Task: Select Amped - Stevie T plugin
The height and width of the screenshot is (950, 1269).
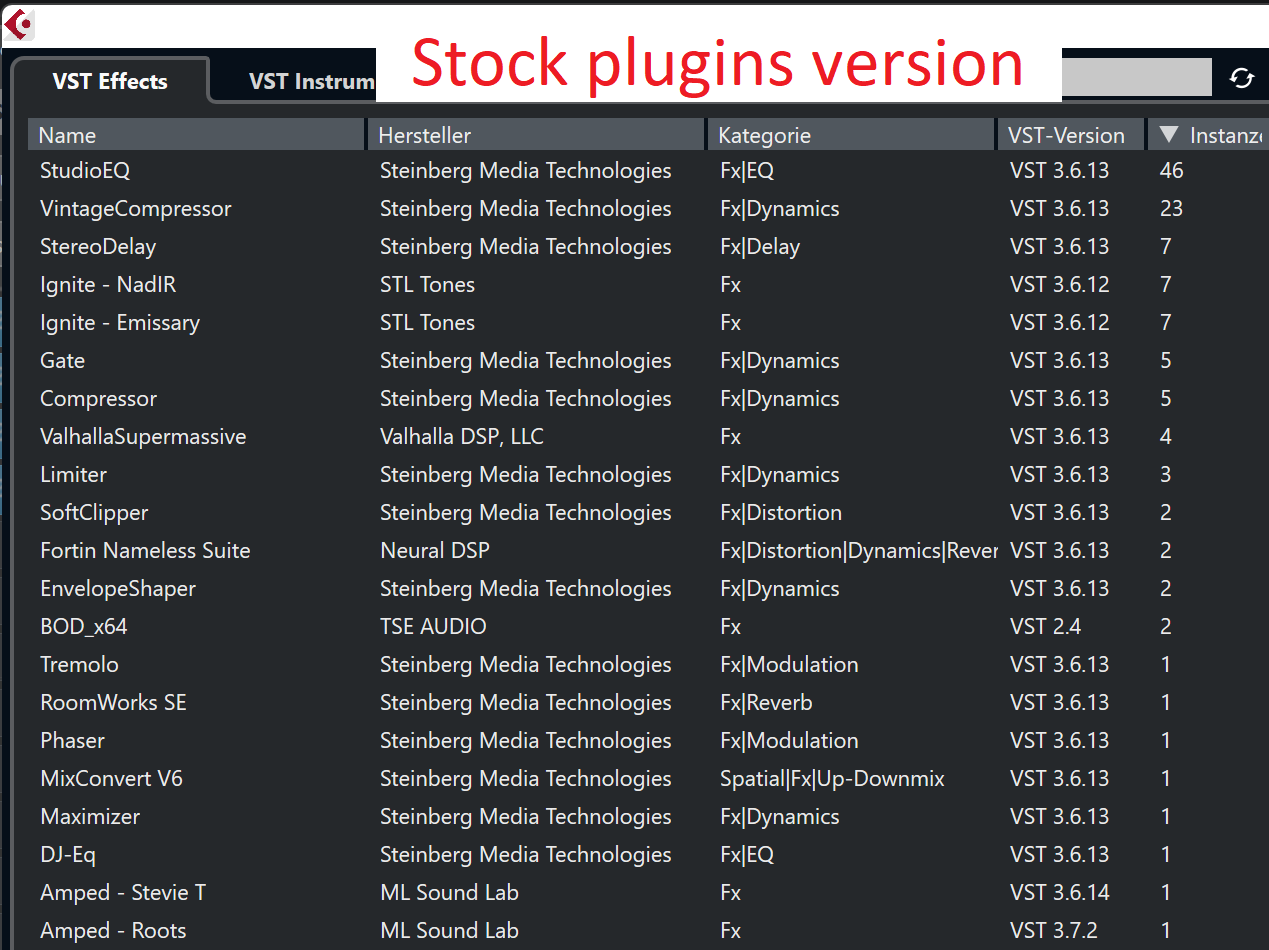Action: tap(123, 893)
